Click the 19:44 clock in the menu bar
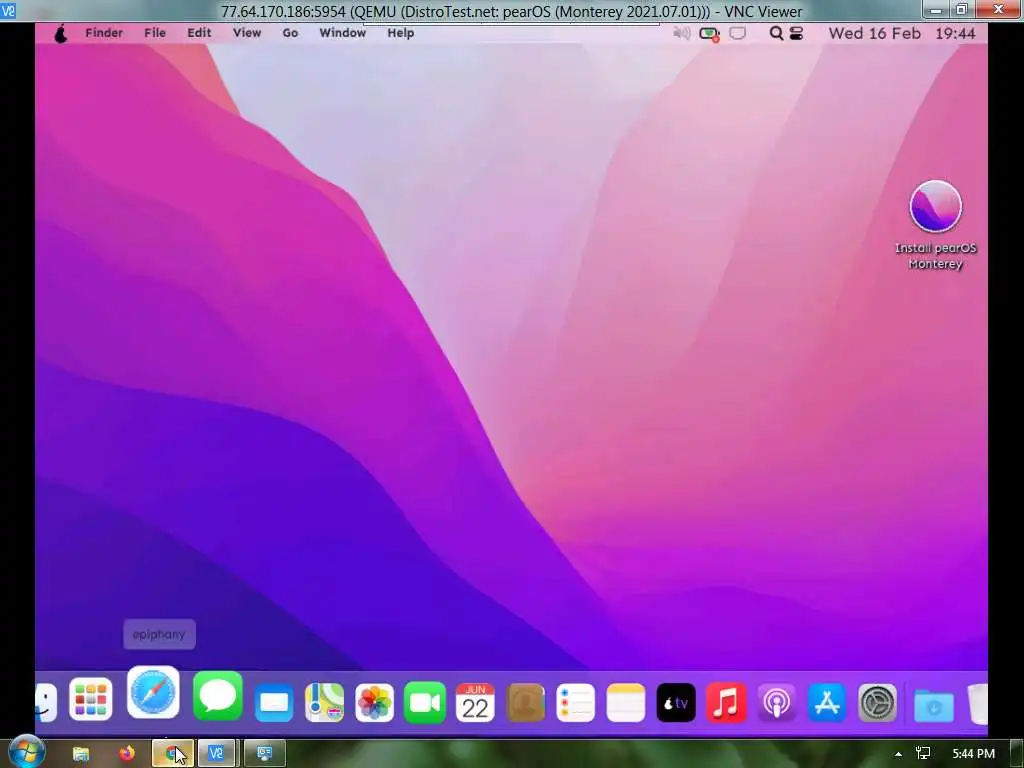This screenshot has width=1024, height=768. [x=955, y=33]
